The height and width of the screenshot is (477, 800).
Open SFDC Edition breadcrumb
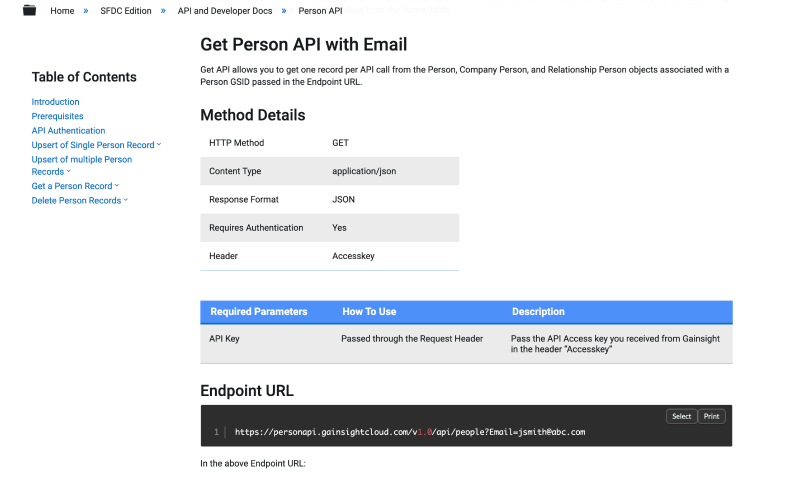coord(124,11)
